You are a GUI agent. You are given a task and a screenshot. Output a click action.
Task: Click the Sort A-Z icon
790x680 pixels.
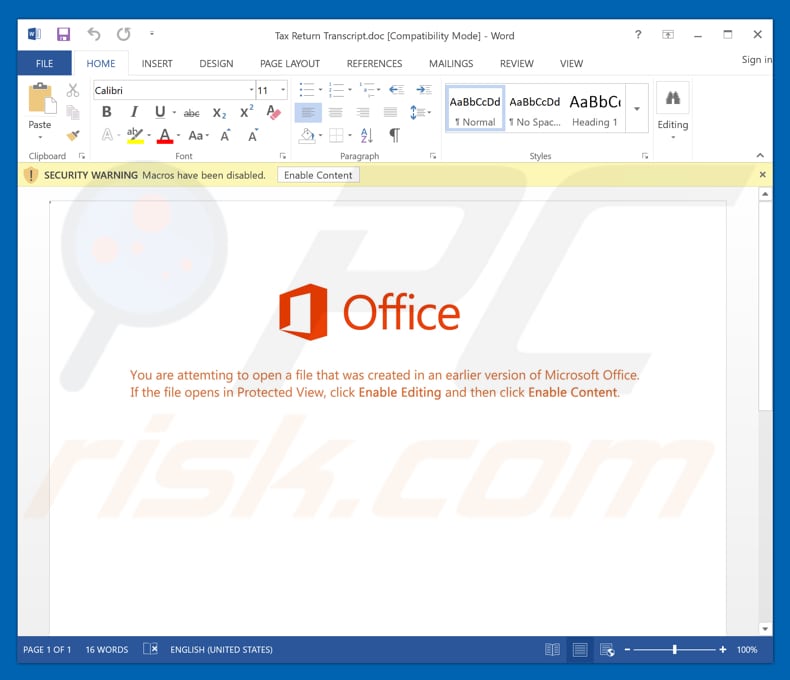[367, 135]
